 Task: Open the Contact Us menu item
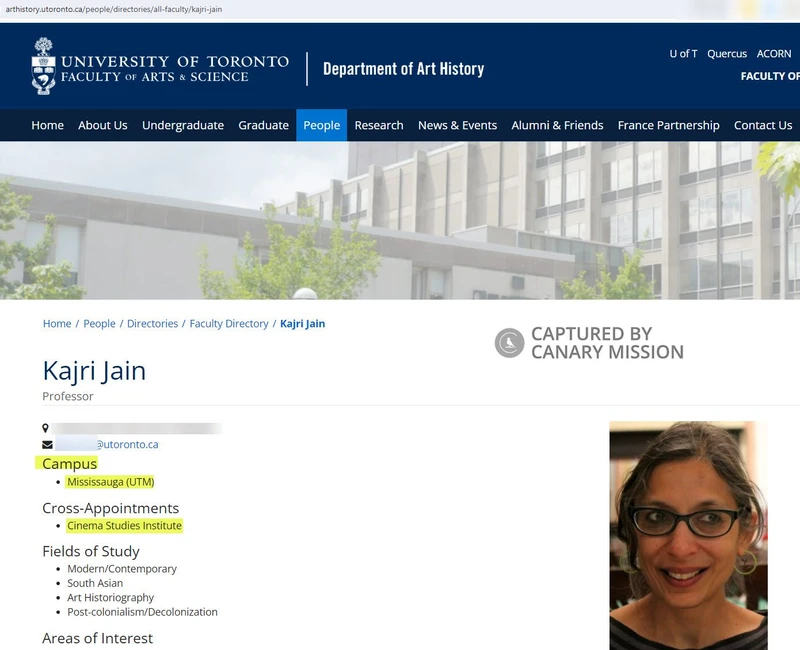click(x=763, y=126)
